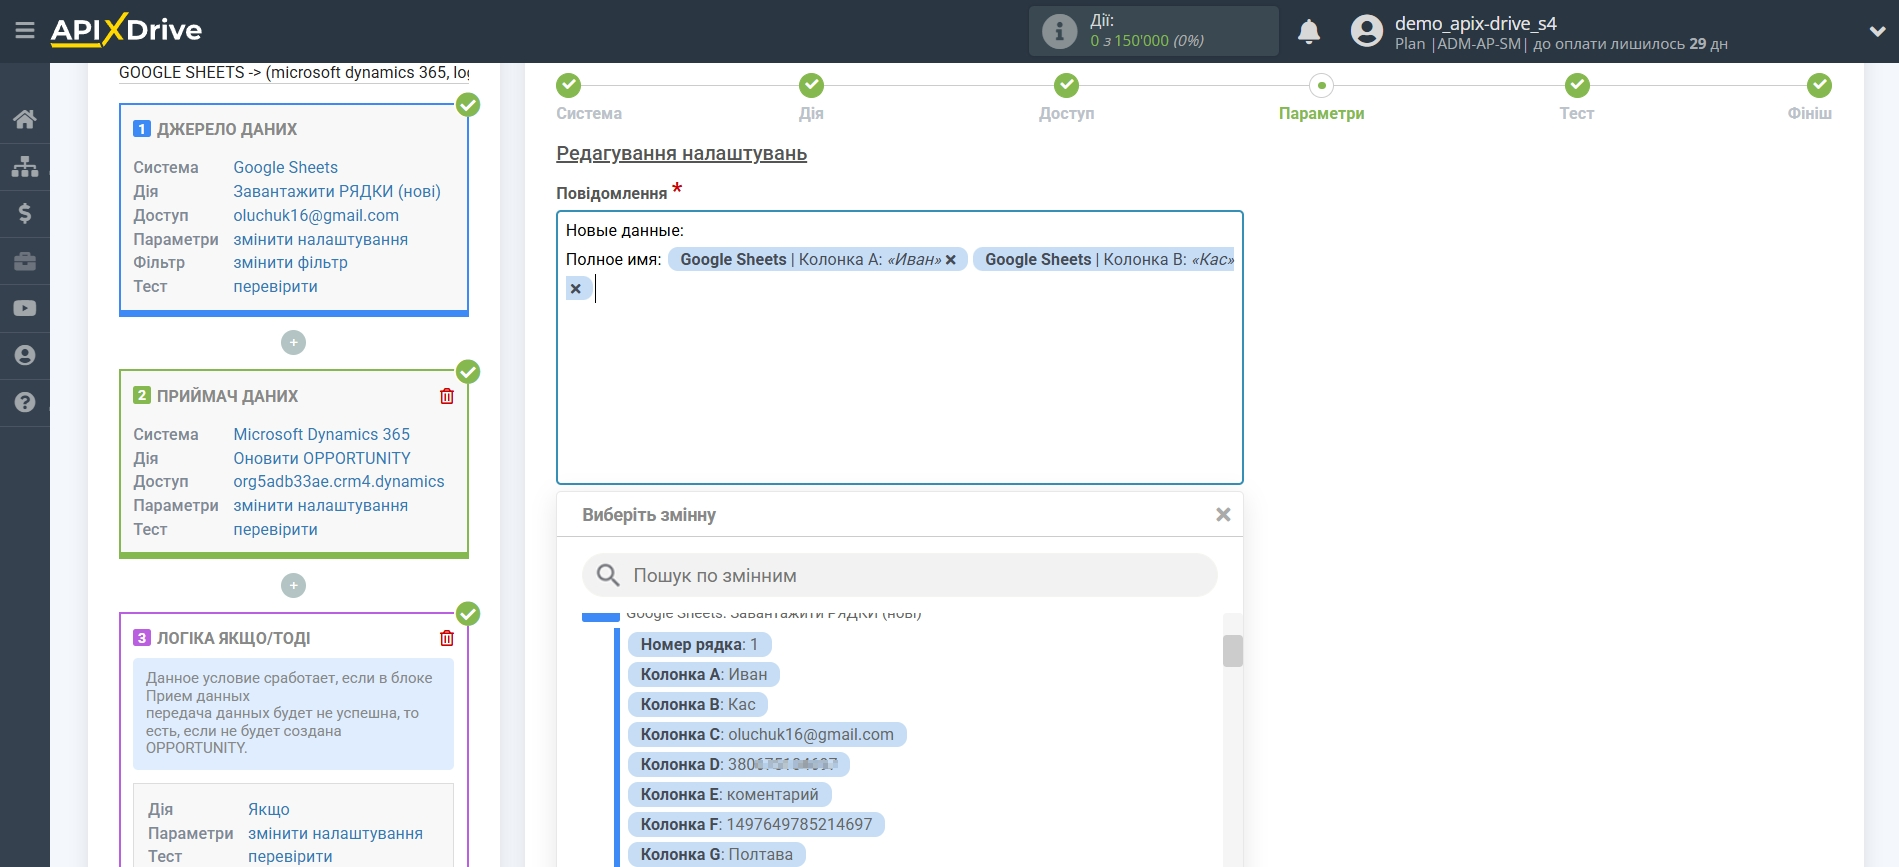Insert the Колонка E: коментарий variable
The image size is (1899, 867).
(x=730, y=794)
